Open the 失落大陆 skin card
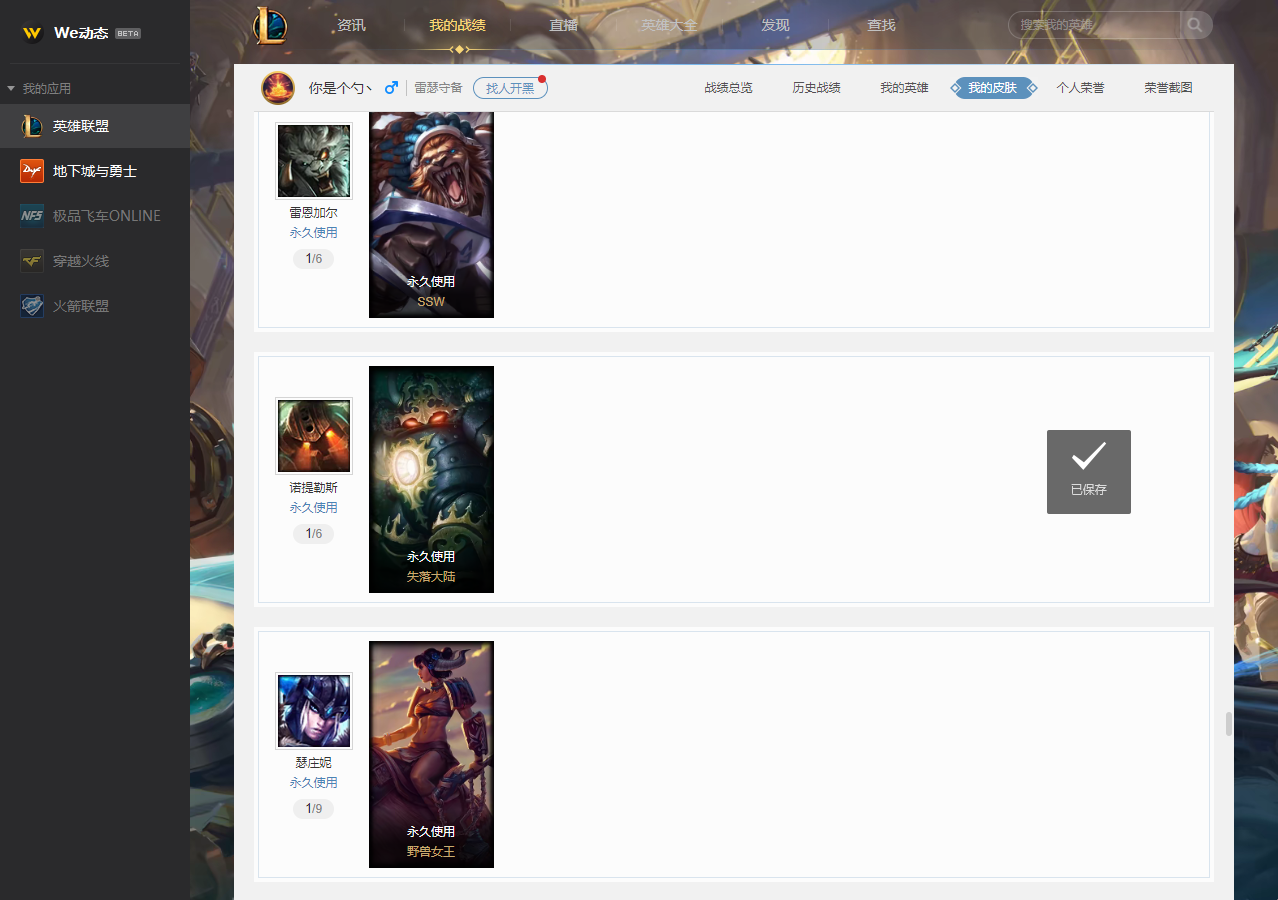1278x900 pixels. (431, 479)
